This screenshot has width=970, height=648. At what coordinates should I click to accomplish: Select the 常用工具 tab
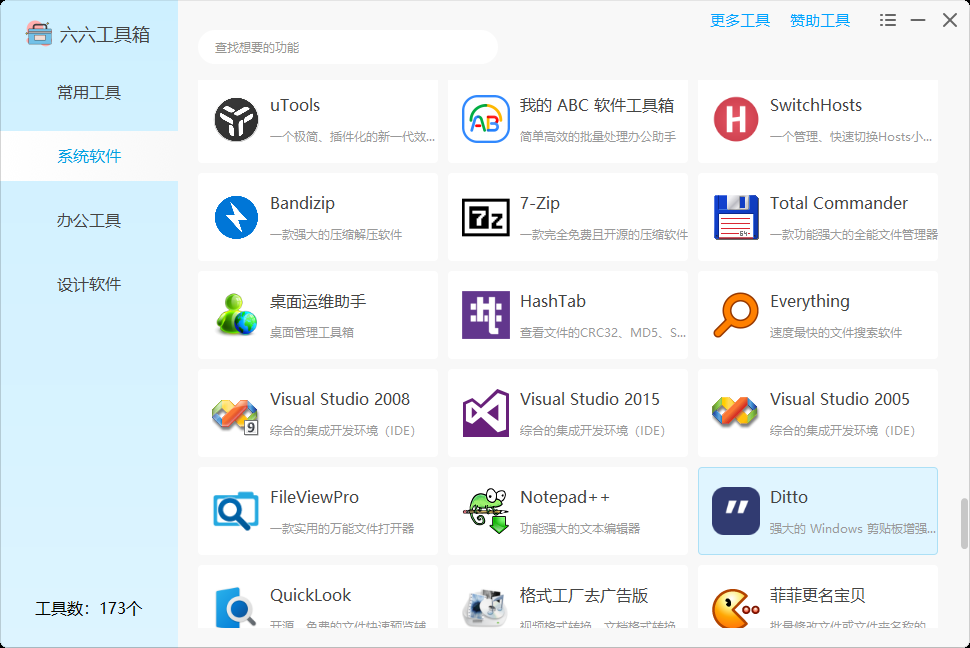[89, 93]
